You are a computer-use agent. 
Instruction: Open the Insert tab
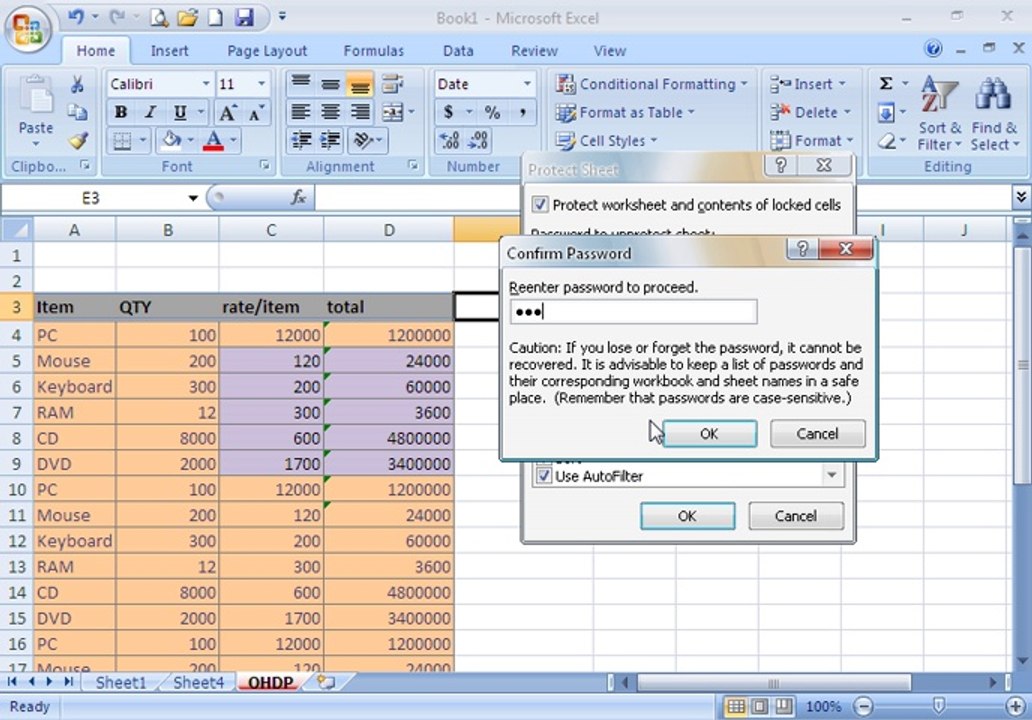[169, 51]
